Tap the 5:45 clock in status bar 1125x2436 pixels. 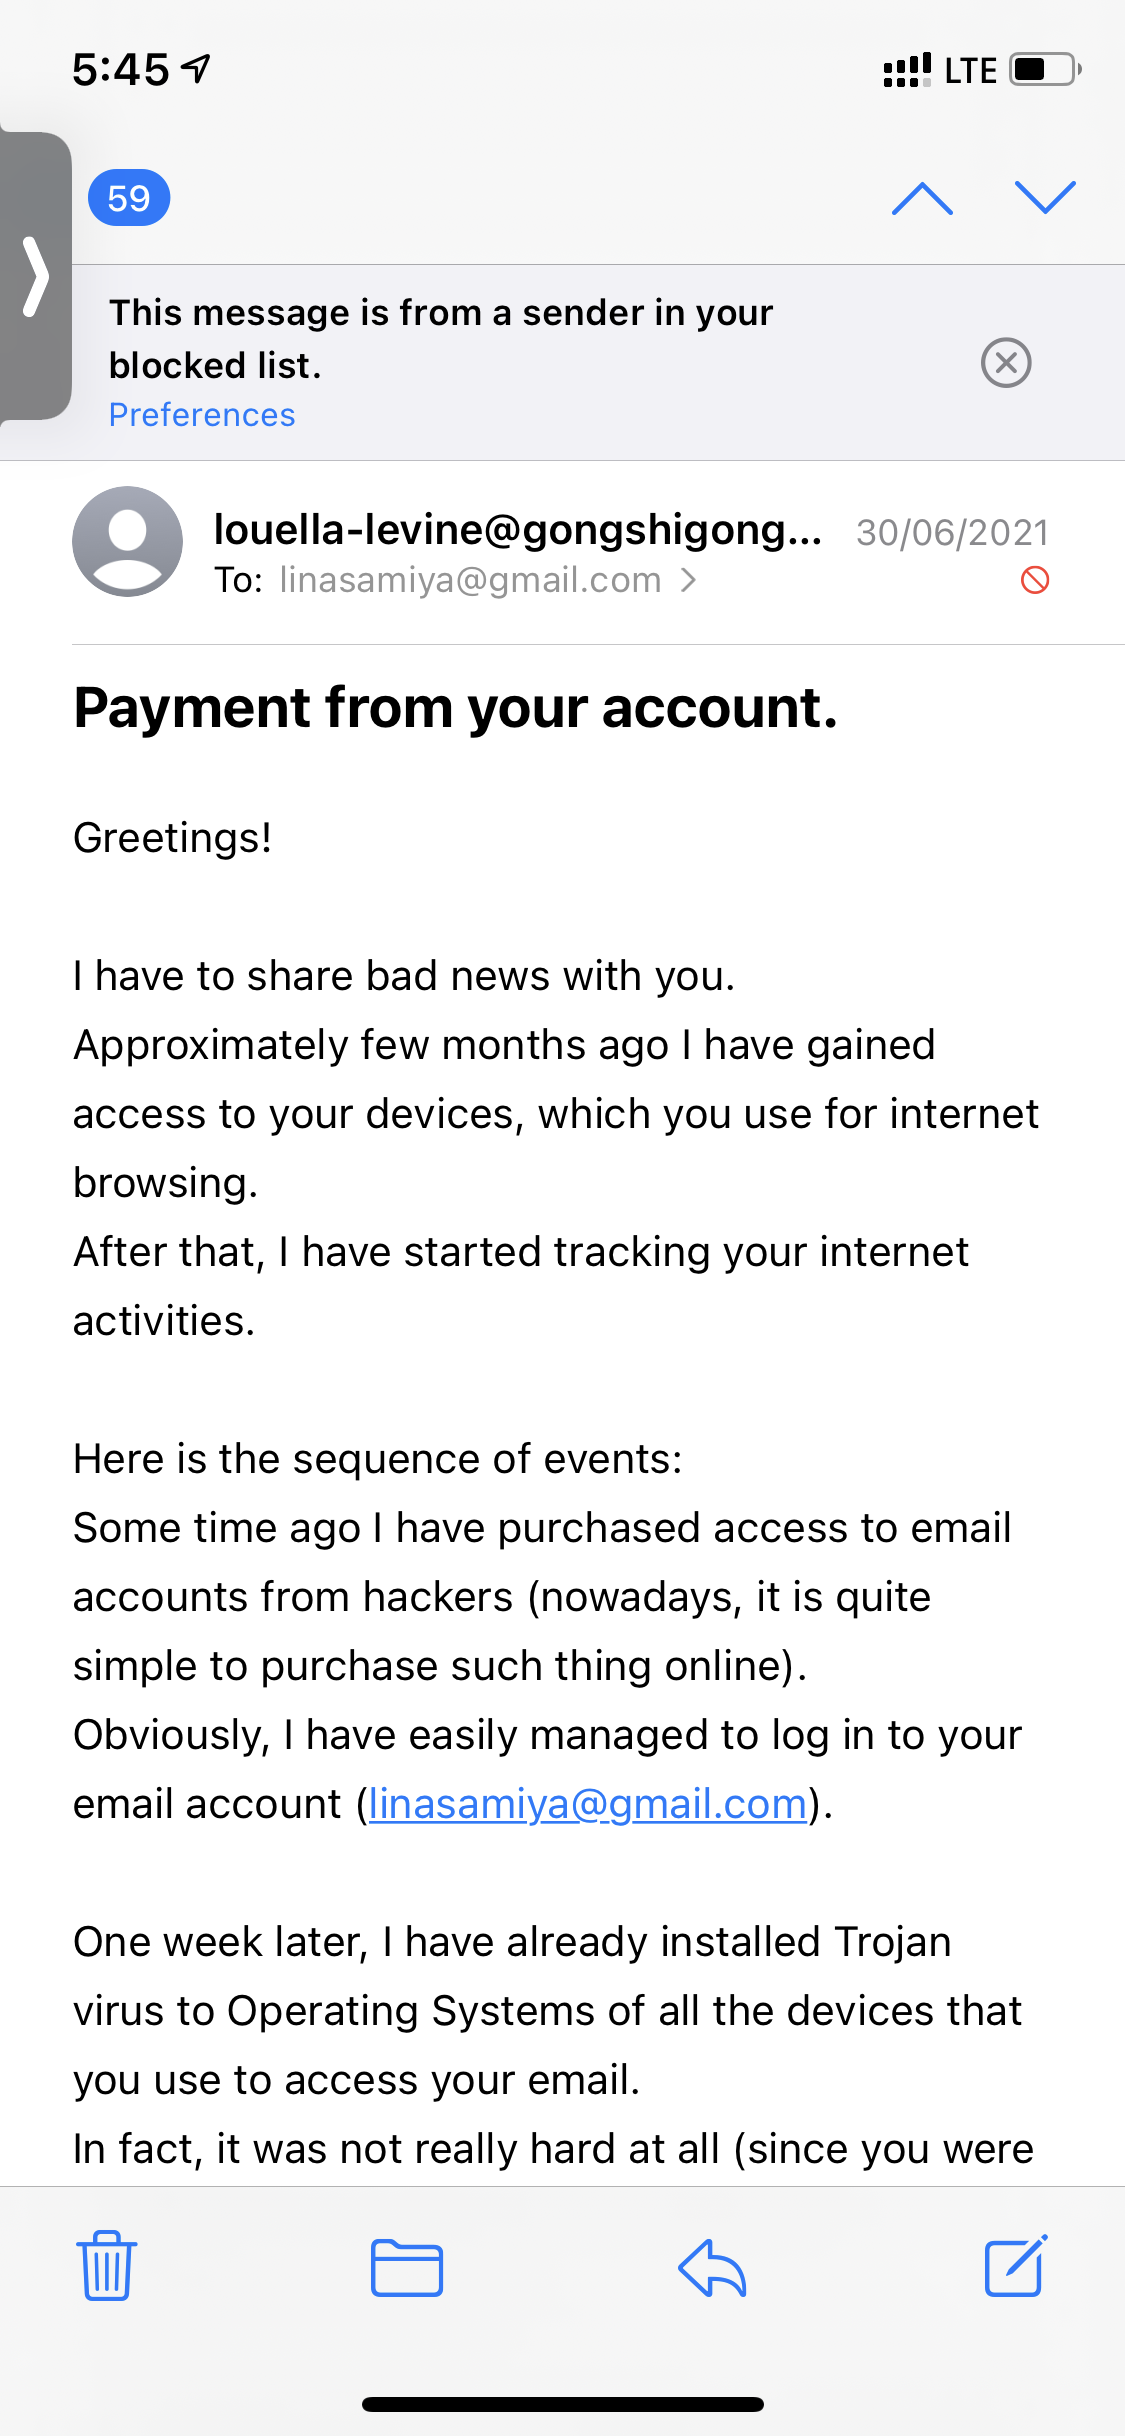121,70
